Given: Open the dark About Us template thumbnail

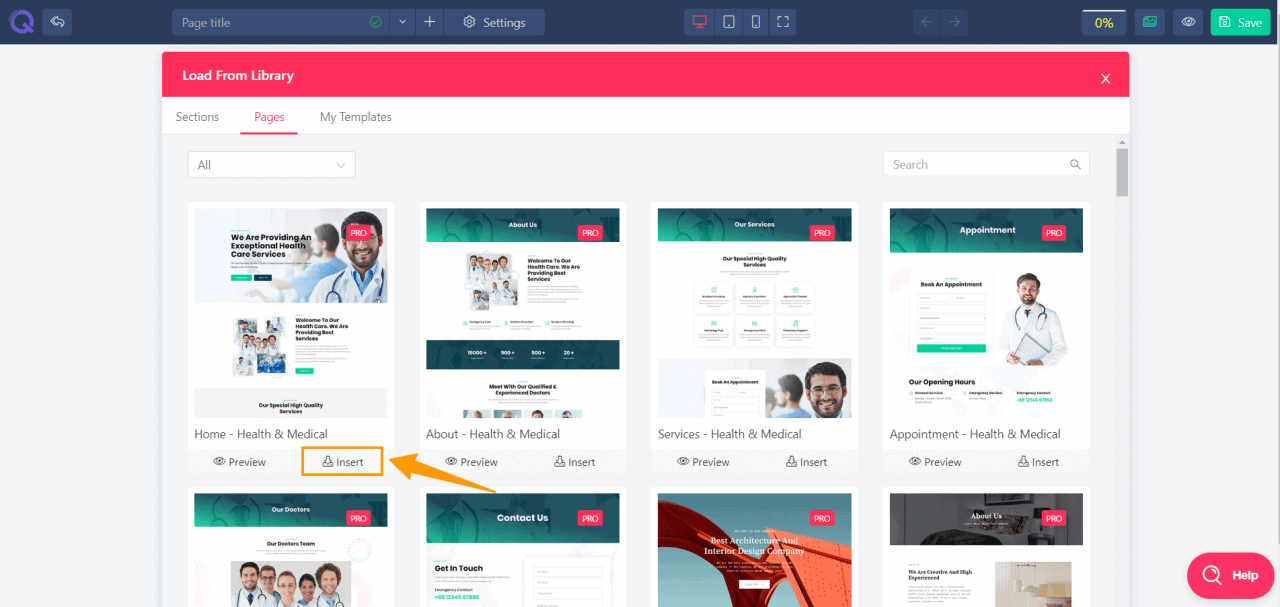Looking at the screenshot, I should pos(986,550).
